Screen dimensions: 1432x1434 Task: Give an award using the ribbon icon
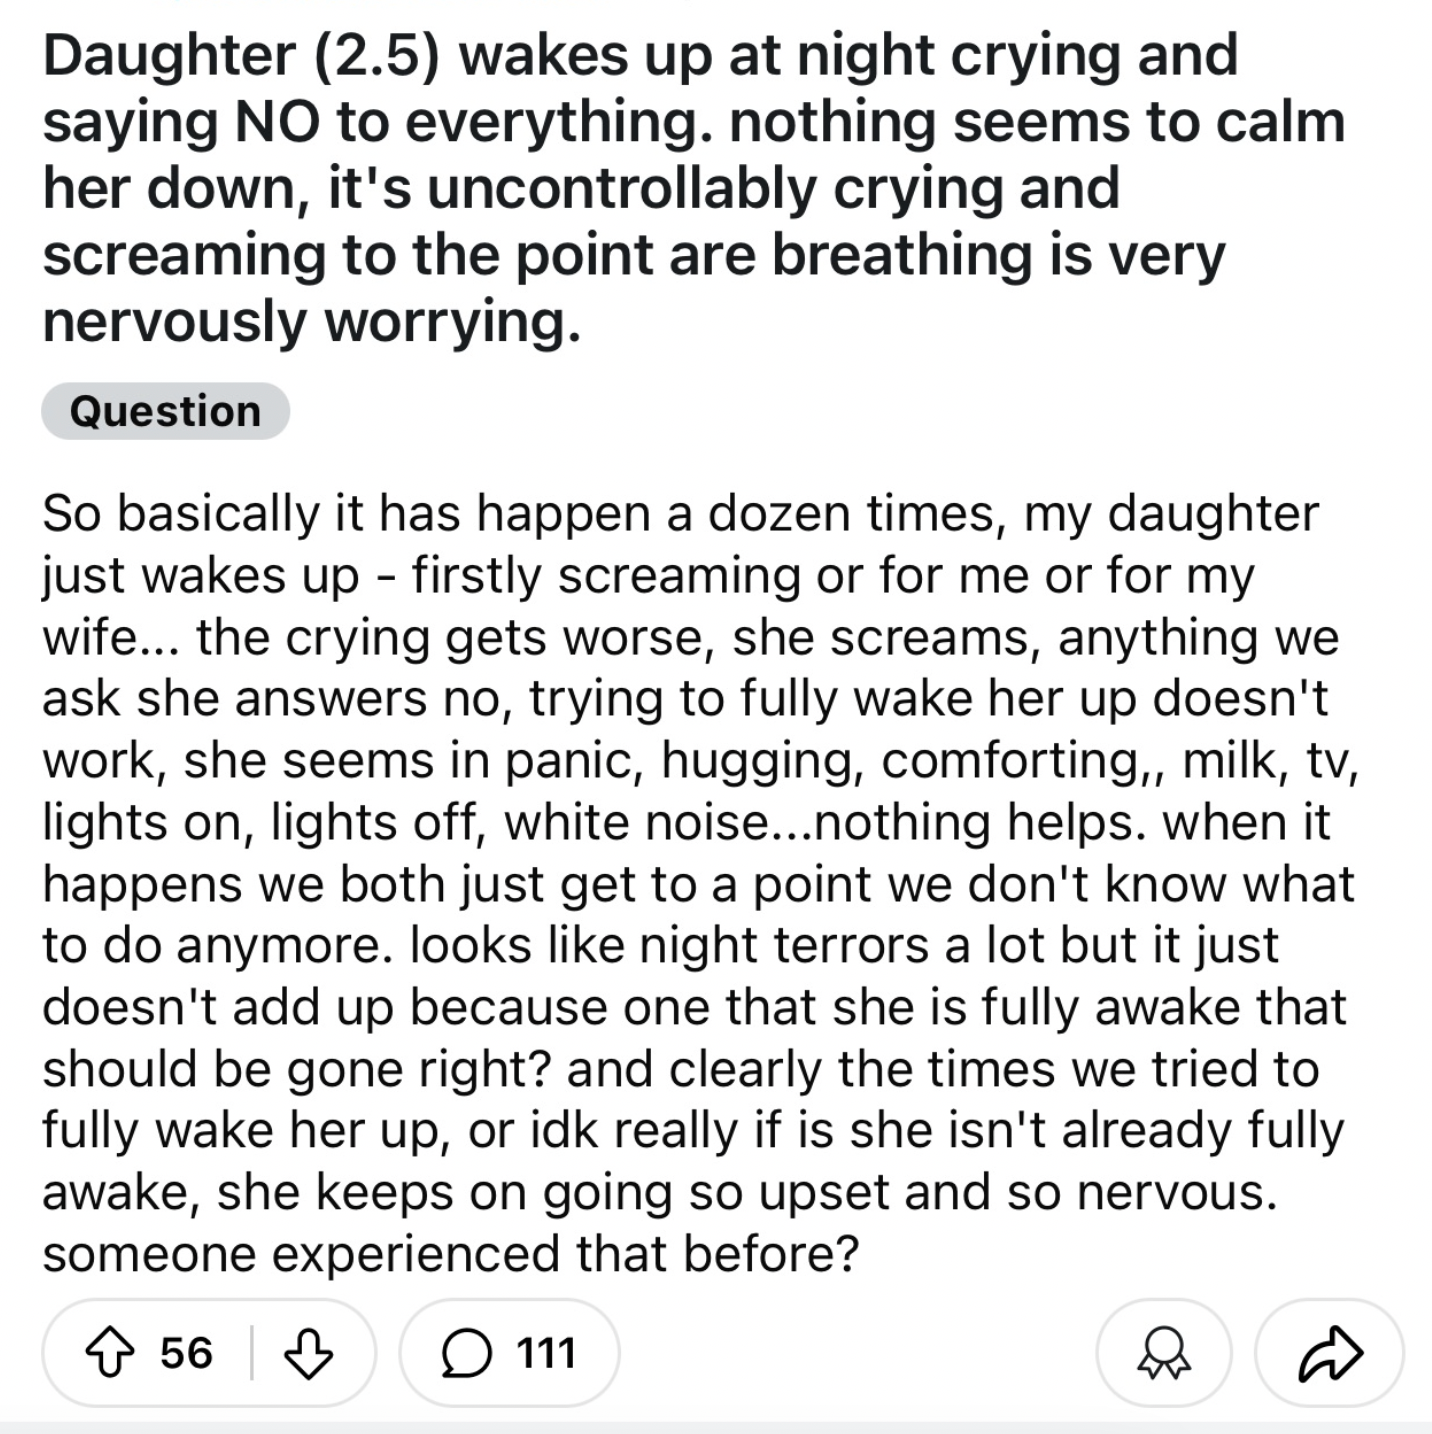[x=1164, y=1354]
